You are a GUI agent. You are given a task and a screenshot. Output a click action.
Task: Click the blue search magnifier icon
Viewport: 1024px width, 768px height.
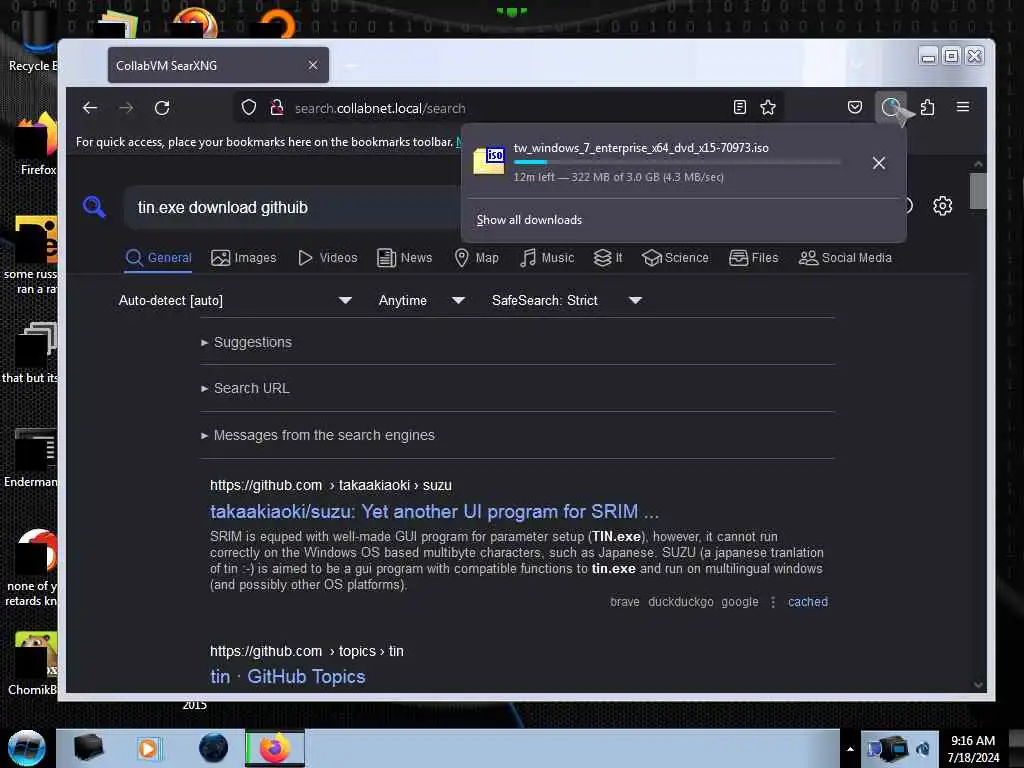pyautogui.click(x=95, y=207)
